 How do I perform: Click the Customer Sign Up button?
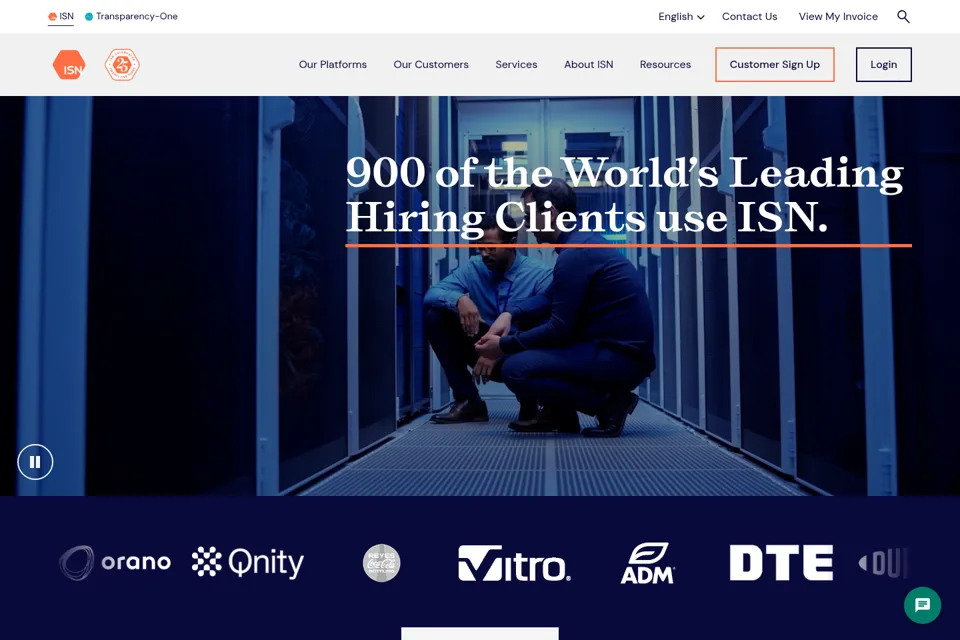pos(774,64)
